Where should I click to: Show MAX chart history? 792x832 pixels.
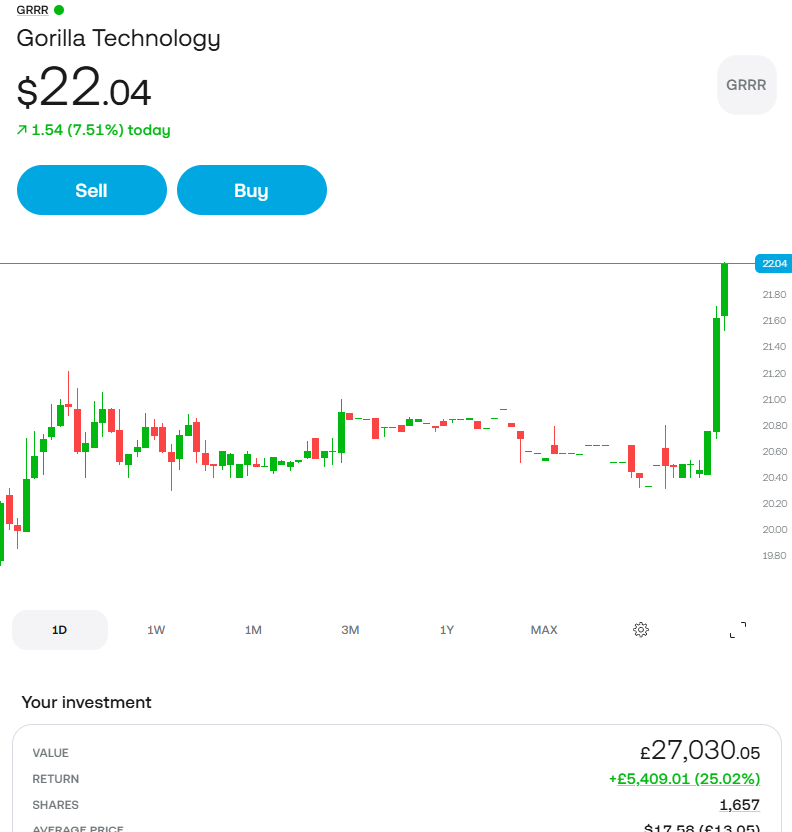tap(544, 630)
